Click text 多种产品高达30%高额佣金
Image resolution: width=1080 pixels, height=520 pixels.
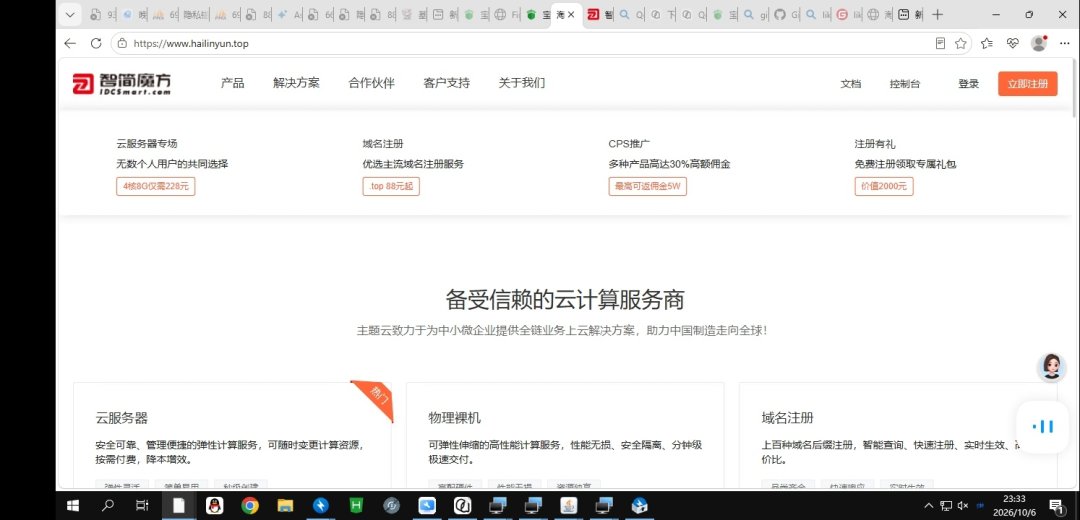click(669, 164)
